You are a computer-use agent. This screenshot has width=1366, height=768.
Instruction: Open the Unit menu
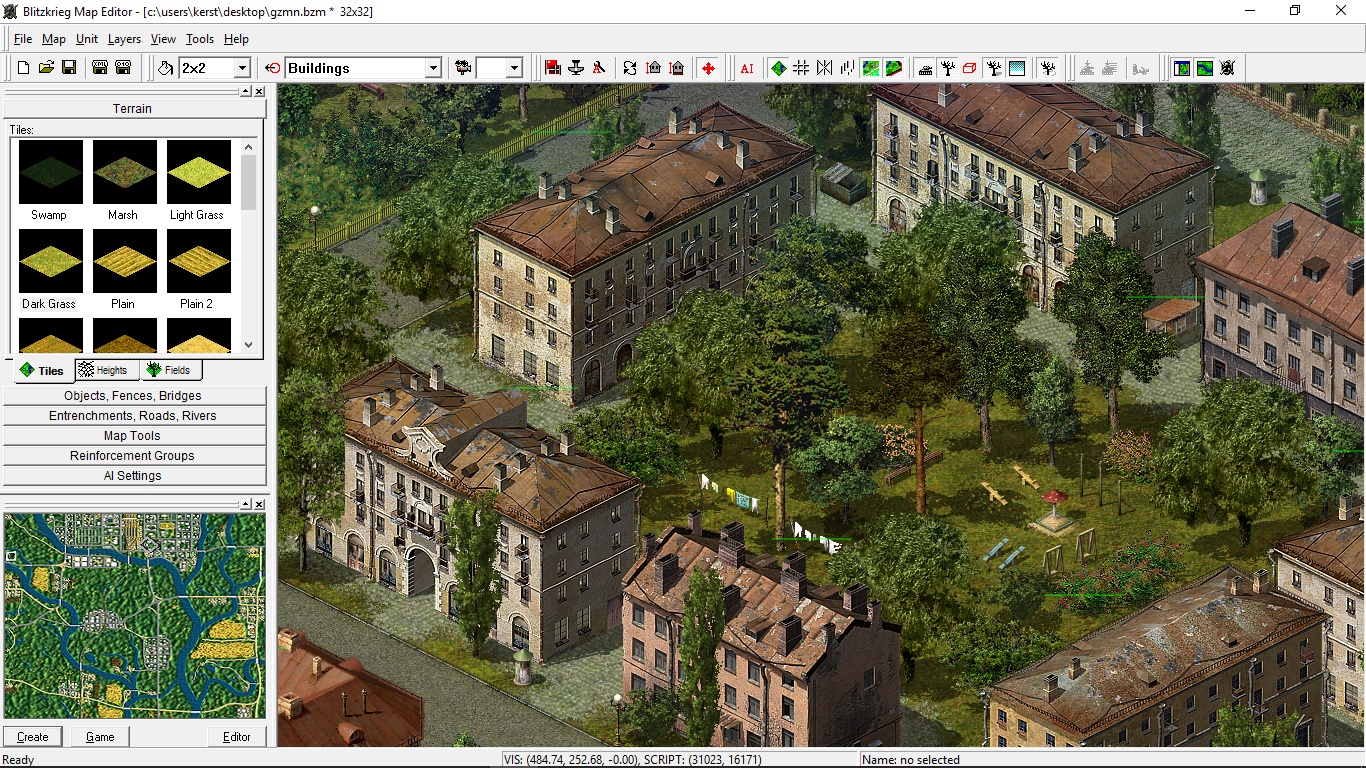coord(87,39)
